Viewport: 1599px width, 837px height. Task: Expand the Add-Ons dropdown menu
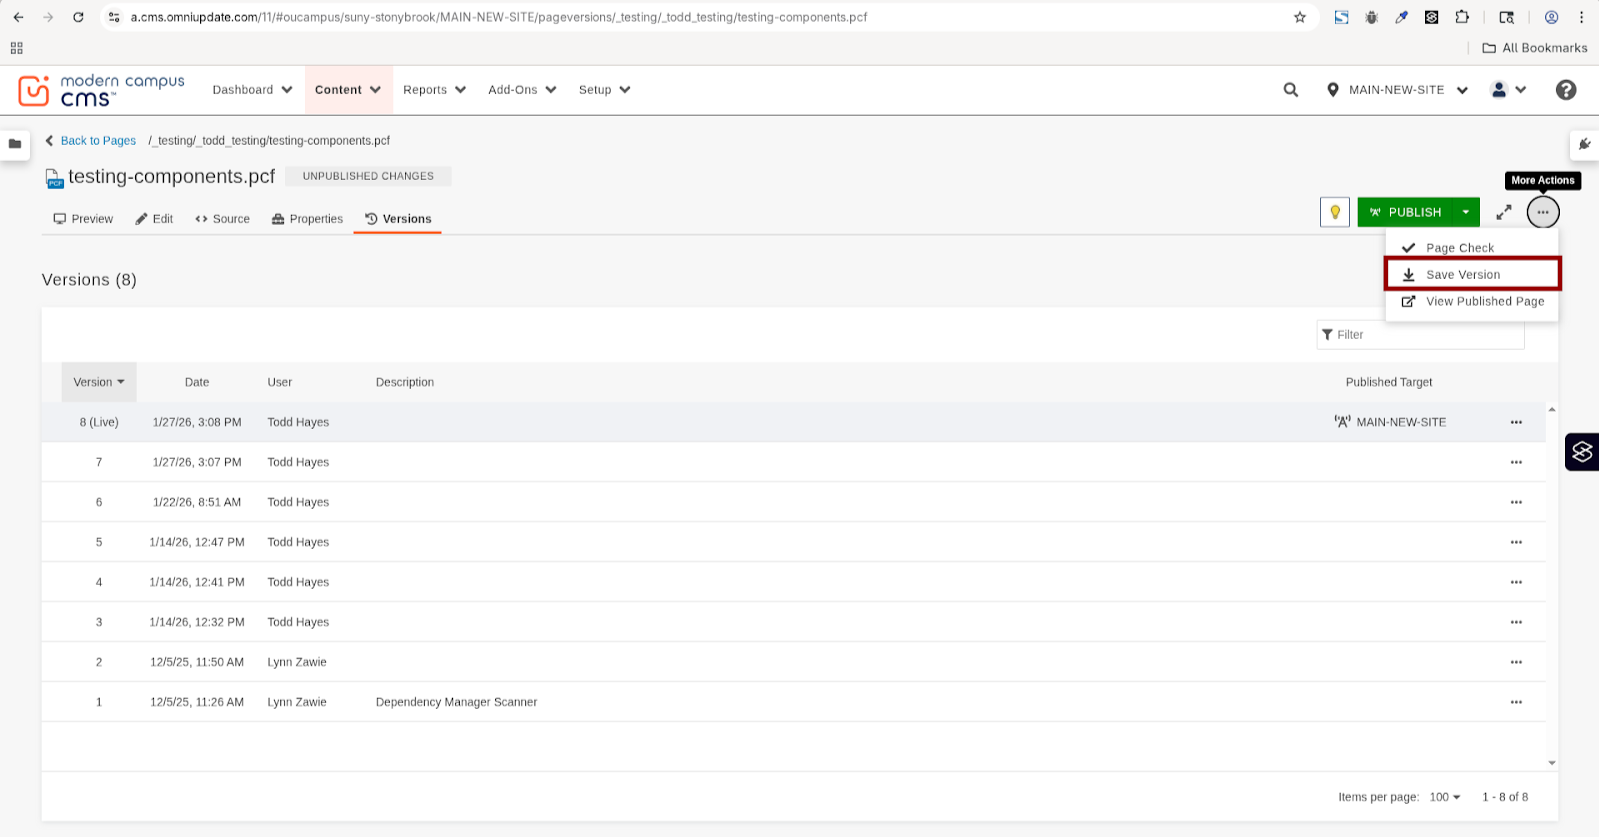coord(522,90)
